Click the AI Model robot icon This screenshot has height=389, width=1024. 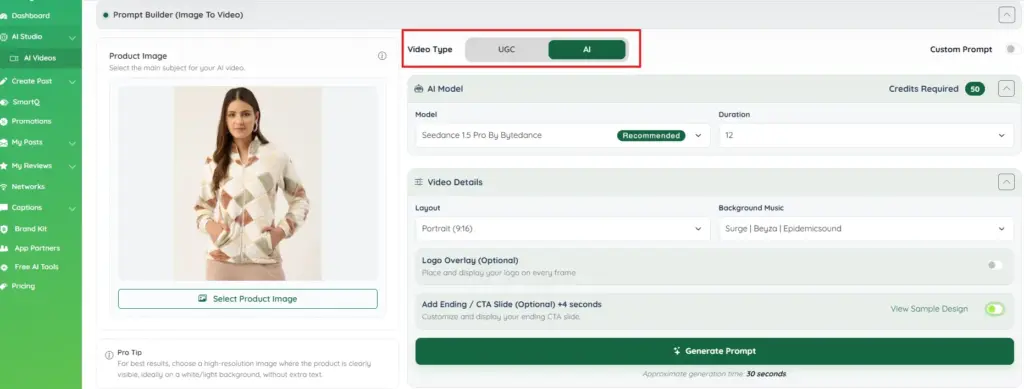pos(419,89)
